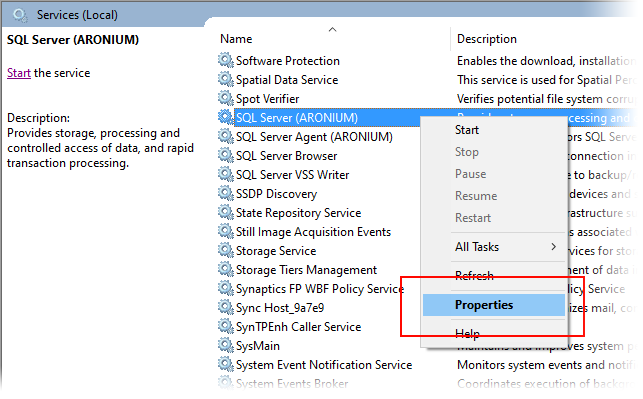Click the SQL Server Agent (ARONIUM) gear icon

click(x=226, y=136)
